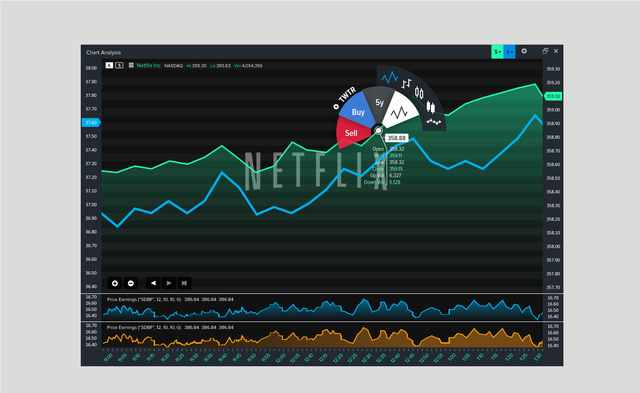Zoom out with the minus button
Viewport: 640px width, 393px height.
tap(131, 283)
